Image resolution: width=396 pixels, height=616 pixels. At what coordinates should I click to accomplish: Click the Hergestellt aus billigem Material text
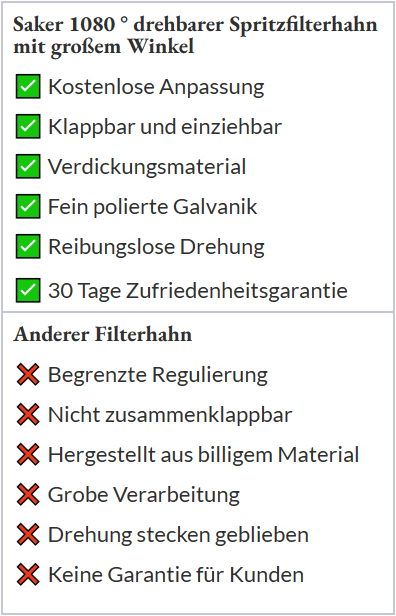coord(204,455)
